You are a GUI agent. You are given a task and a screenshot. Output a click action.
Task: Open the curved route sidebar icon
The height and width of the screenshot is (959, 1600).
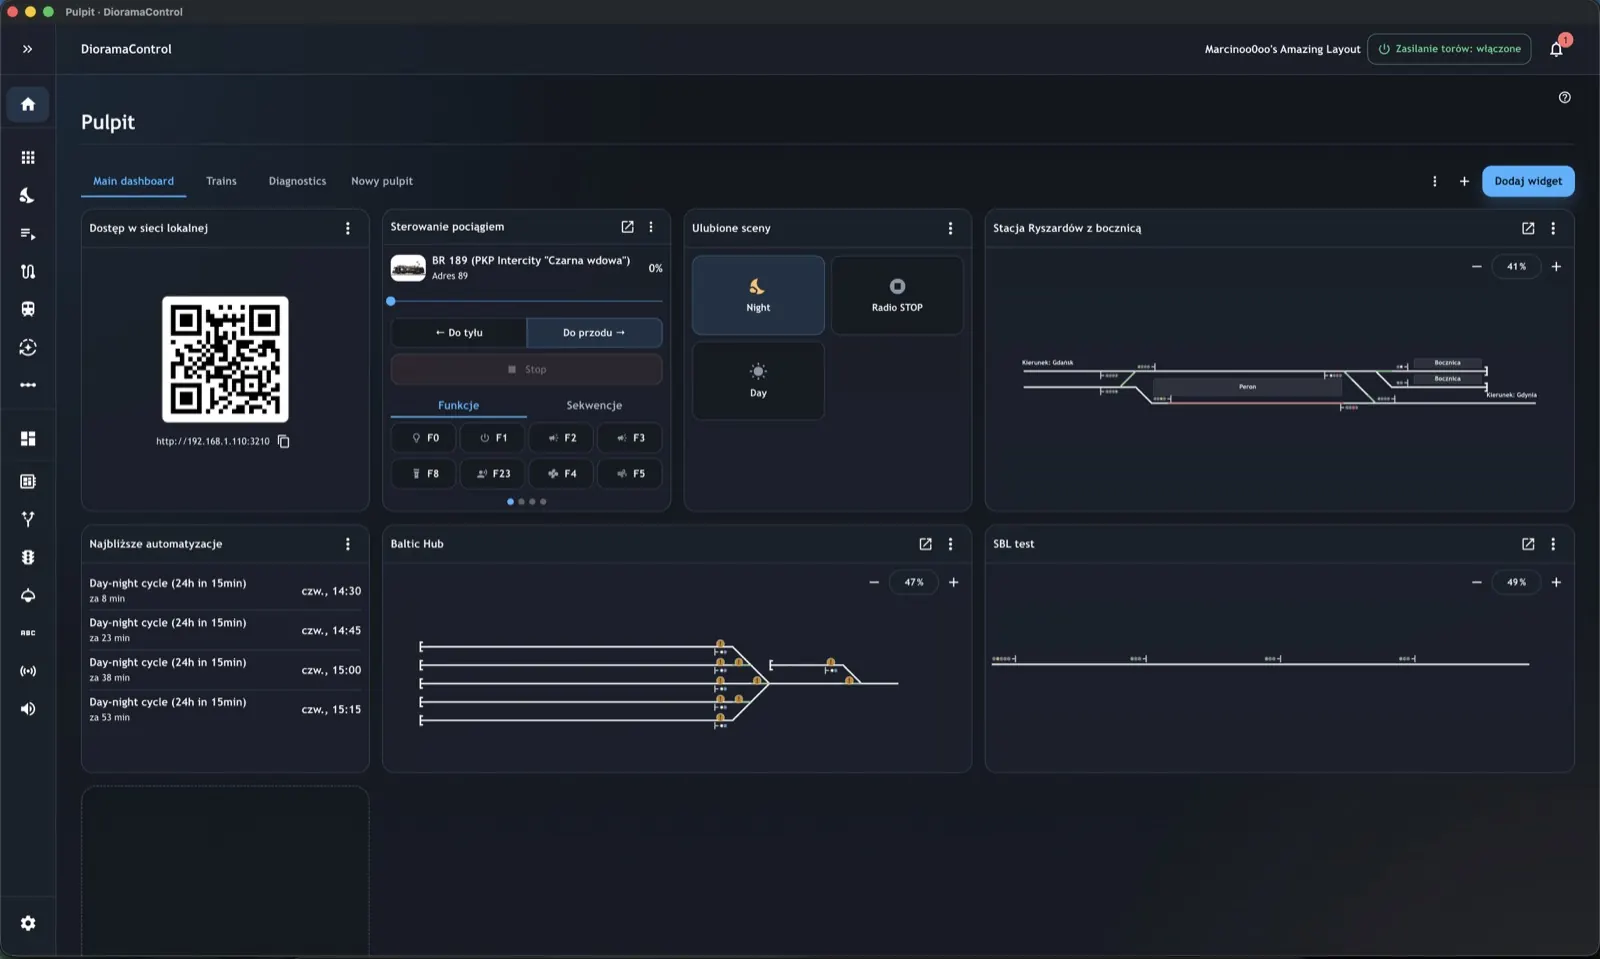28,271
